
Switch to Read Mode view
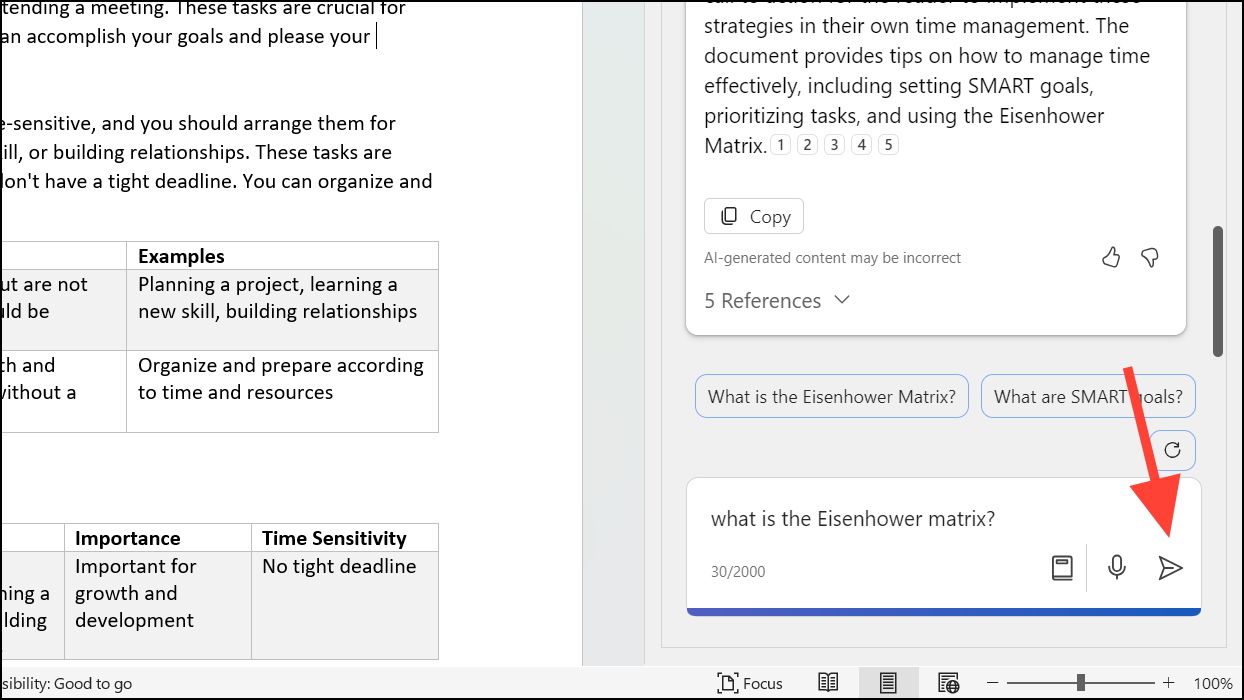(x=828, y=683)
